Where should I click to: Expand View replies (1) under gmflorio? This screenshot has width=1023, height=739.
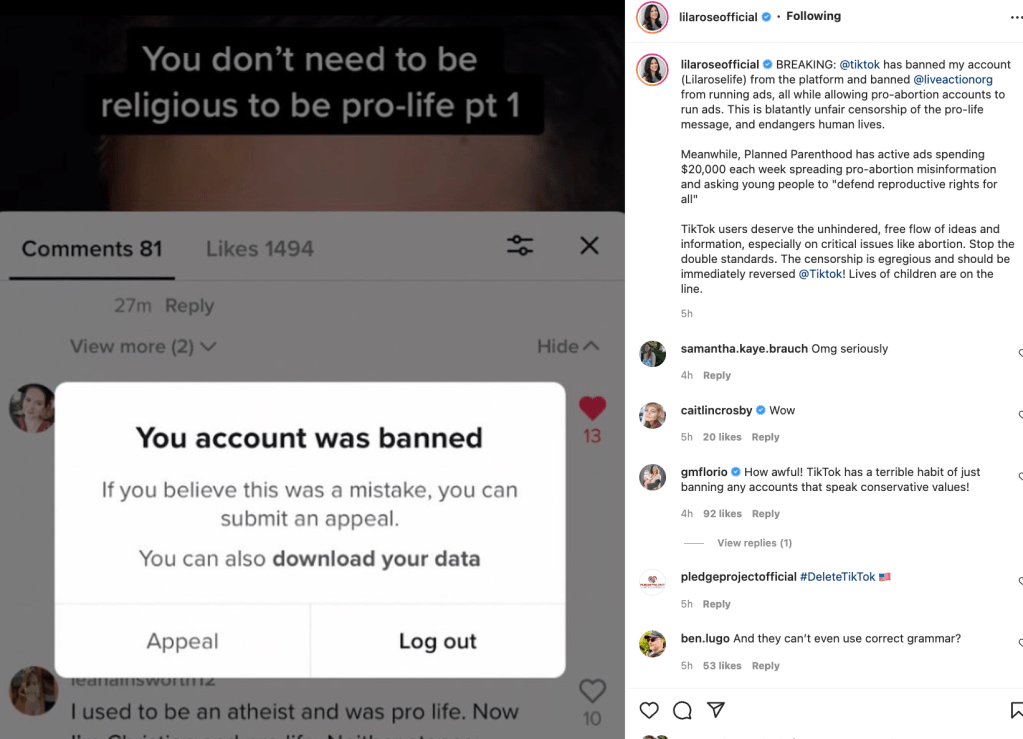point(754,543)
